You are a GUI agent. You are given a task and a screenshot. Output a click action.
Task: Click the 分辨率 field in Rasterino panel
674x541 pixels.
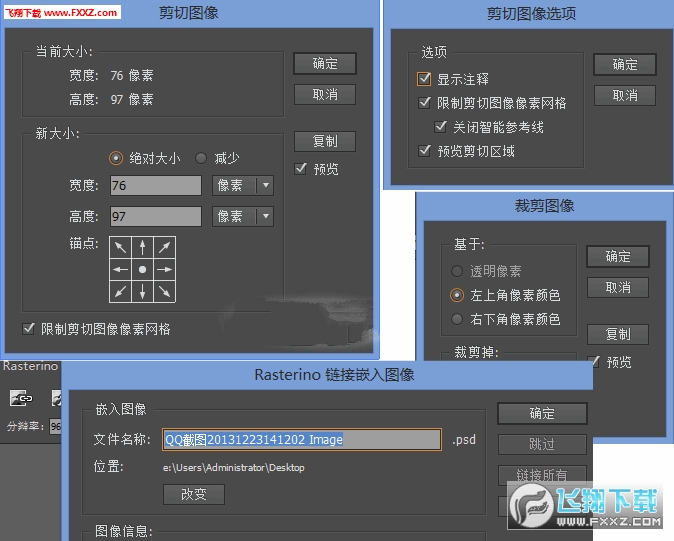(x=55, y=426)
